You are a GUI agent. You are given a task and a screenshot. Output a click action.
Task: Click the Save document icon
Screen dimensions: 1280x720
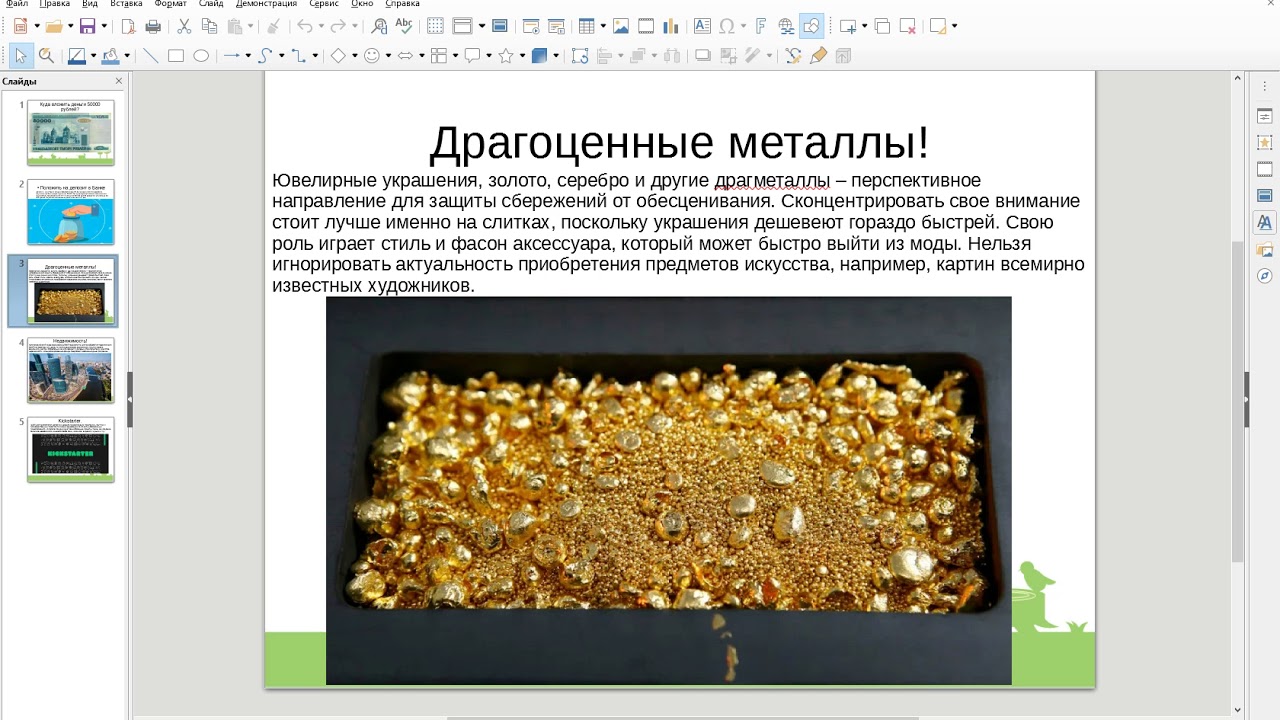(x=87, y=26)
